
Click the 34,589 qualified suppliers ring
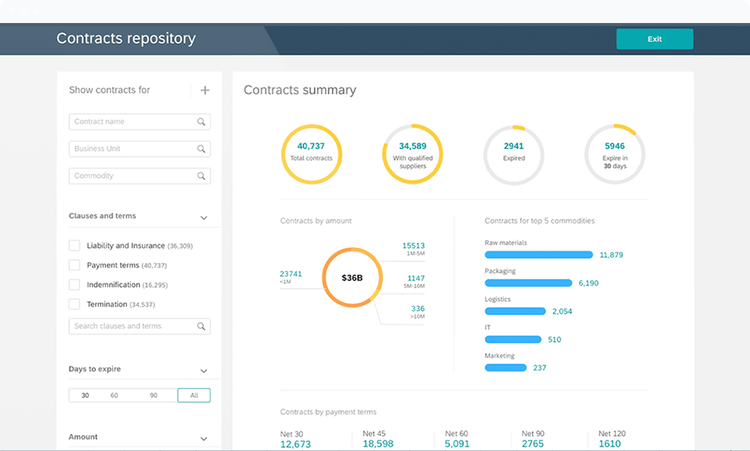point(412,154)
